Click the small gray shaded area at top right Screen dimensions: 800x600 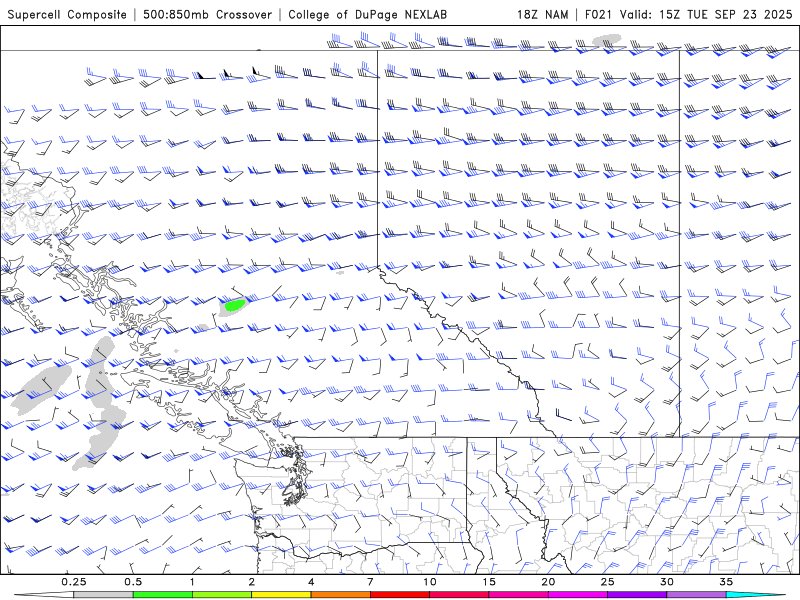click(607, 39)
